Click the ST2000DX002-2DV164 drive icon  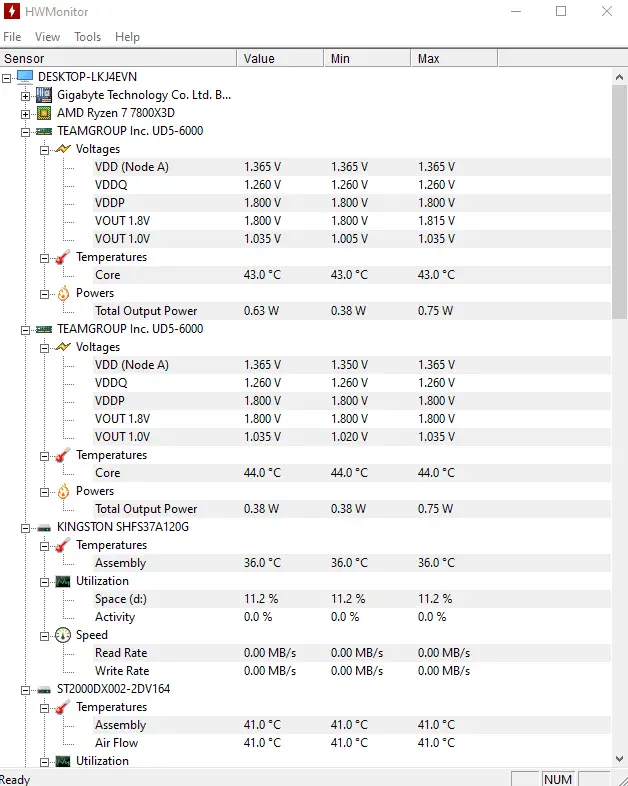point(44,690)
